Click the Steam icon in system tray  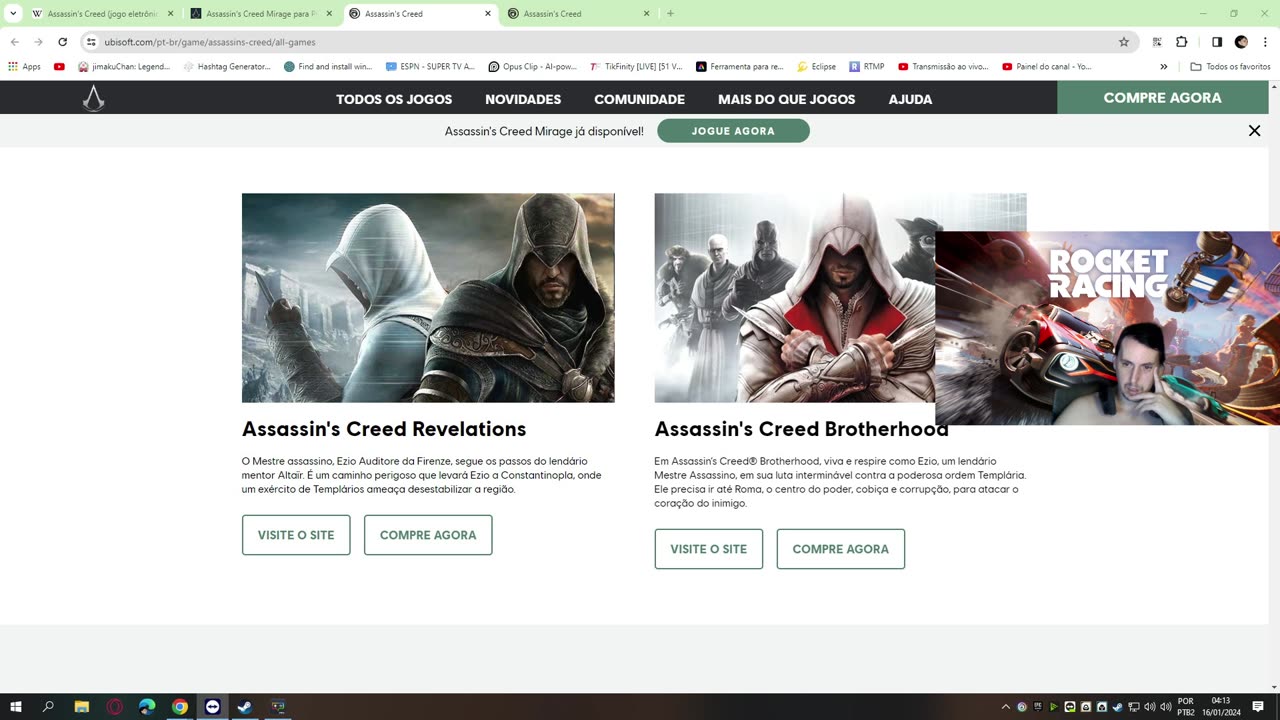(1117, 707)
